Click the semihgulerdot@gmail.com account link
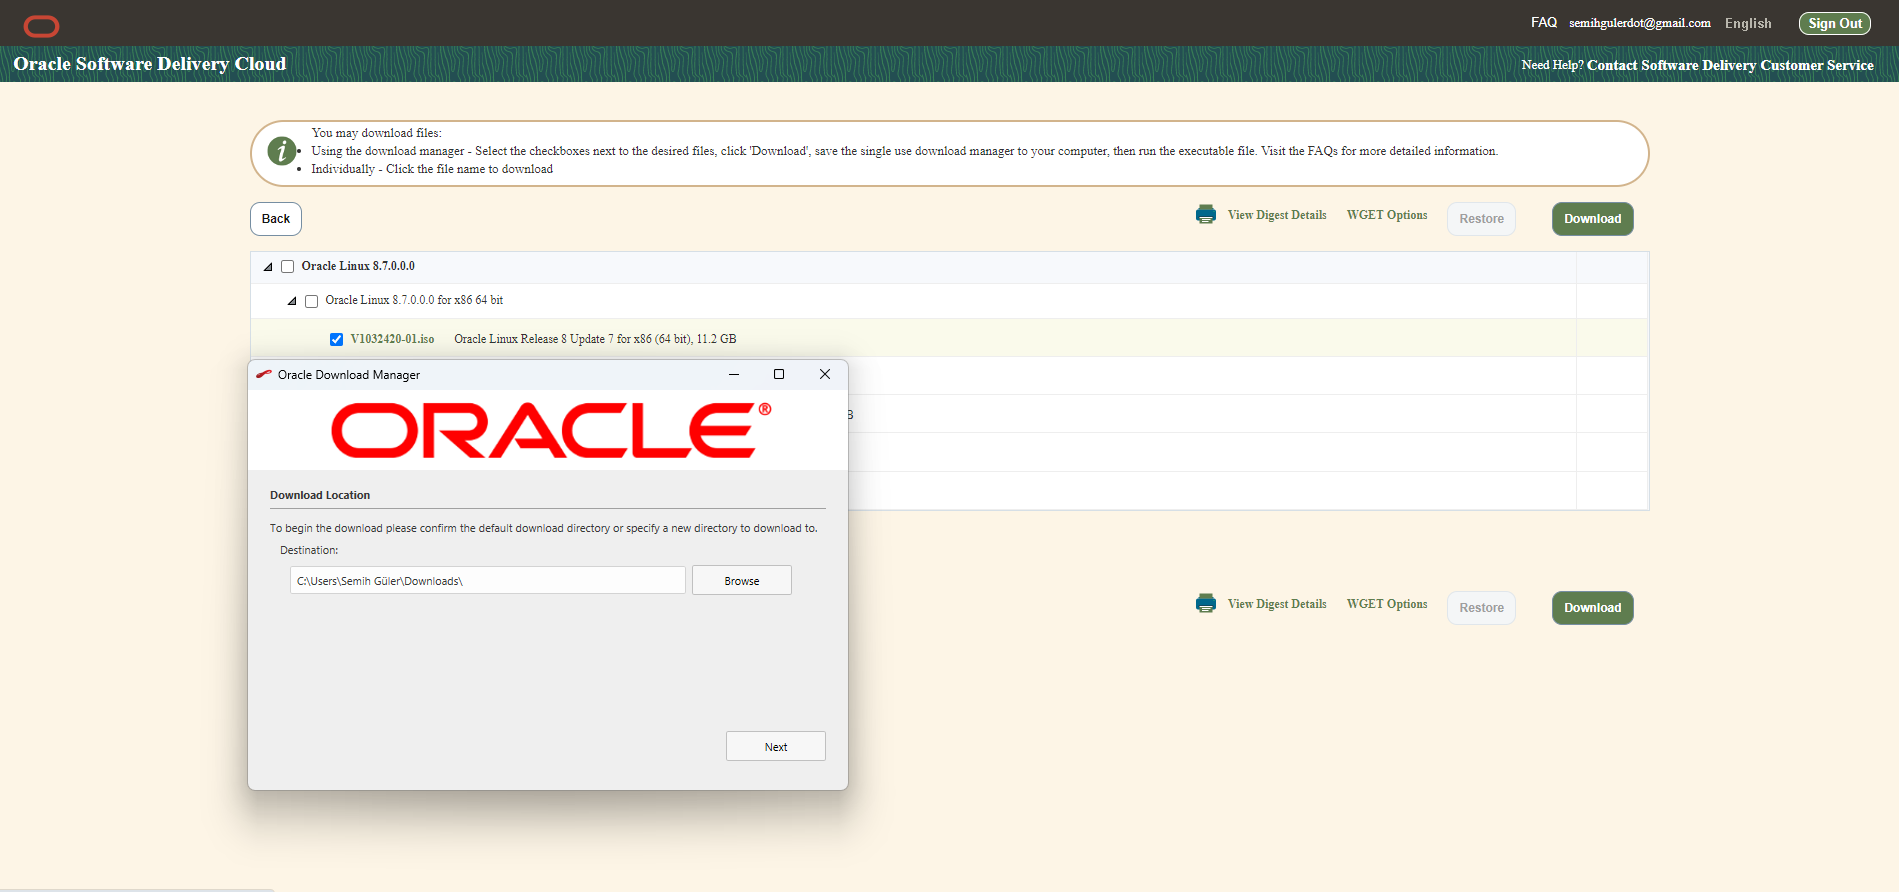Viewport: 1899px width, 892px height. (x=1640, y=23)
